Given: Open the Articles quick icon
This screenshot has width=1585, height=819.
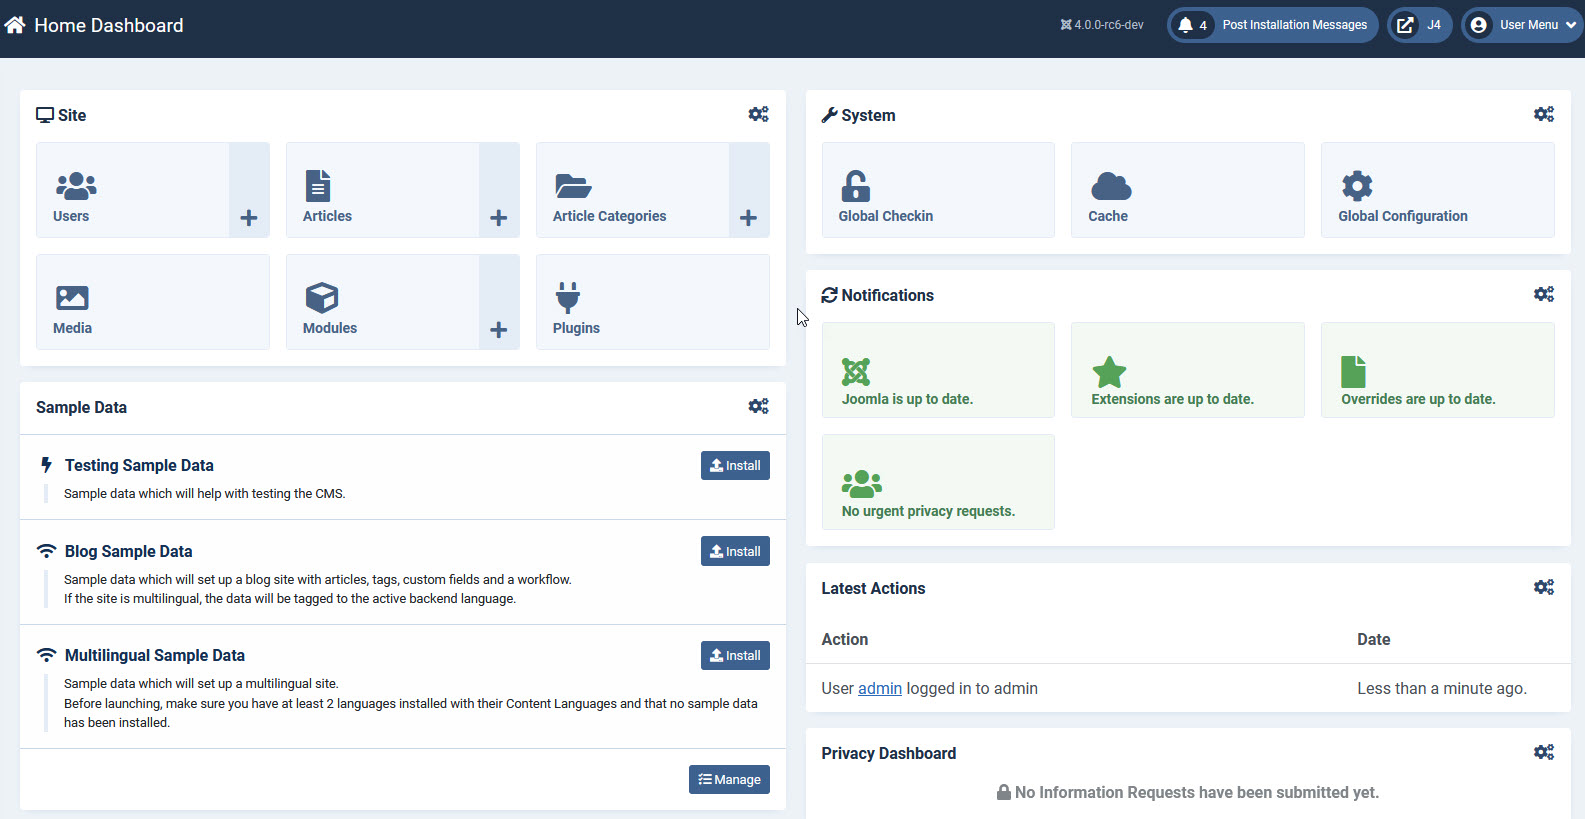Looking at the screenshot, I should [x=383, y=190].
